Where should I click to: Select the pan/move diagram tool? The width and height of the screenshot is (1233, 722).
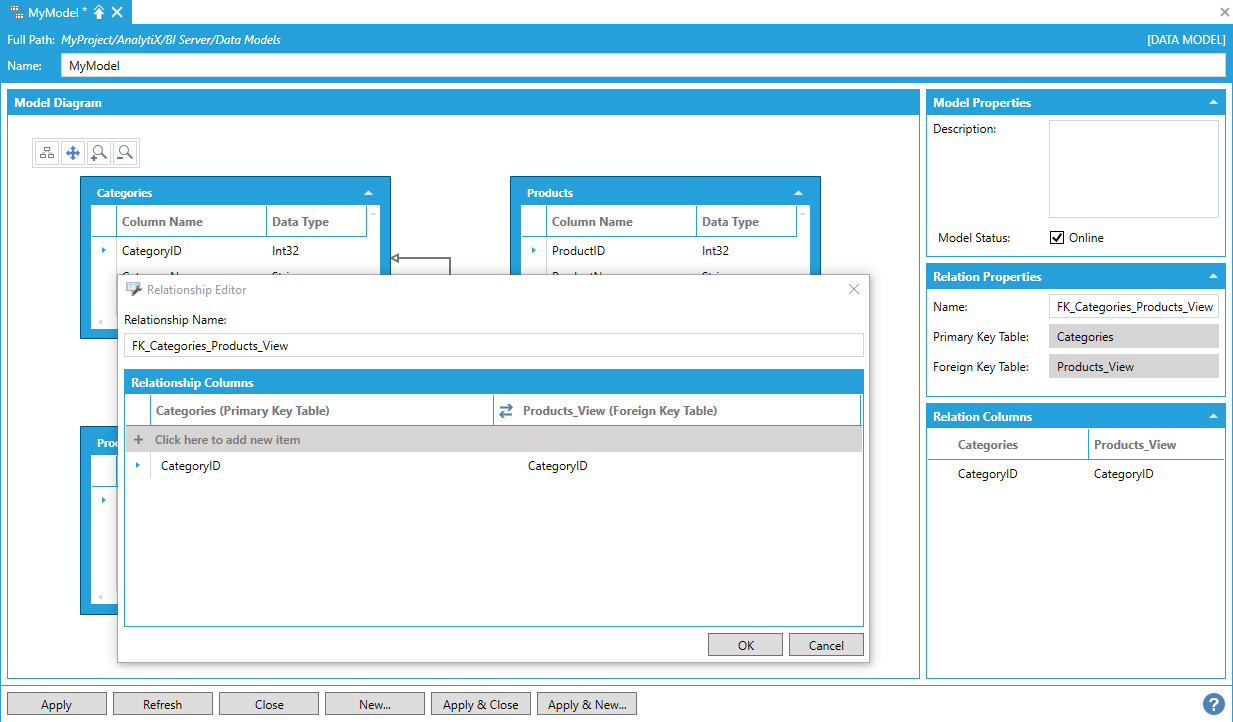pos(73,153)
